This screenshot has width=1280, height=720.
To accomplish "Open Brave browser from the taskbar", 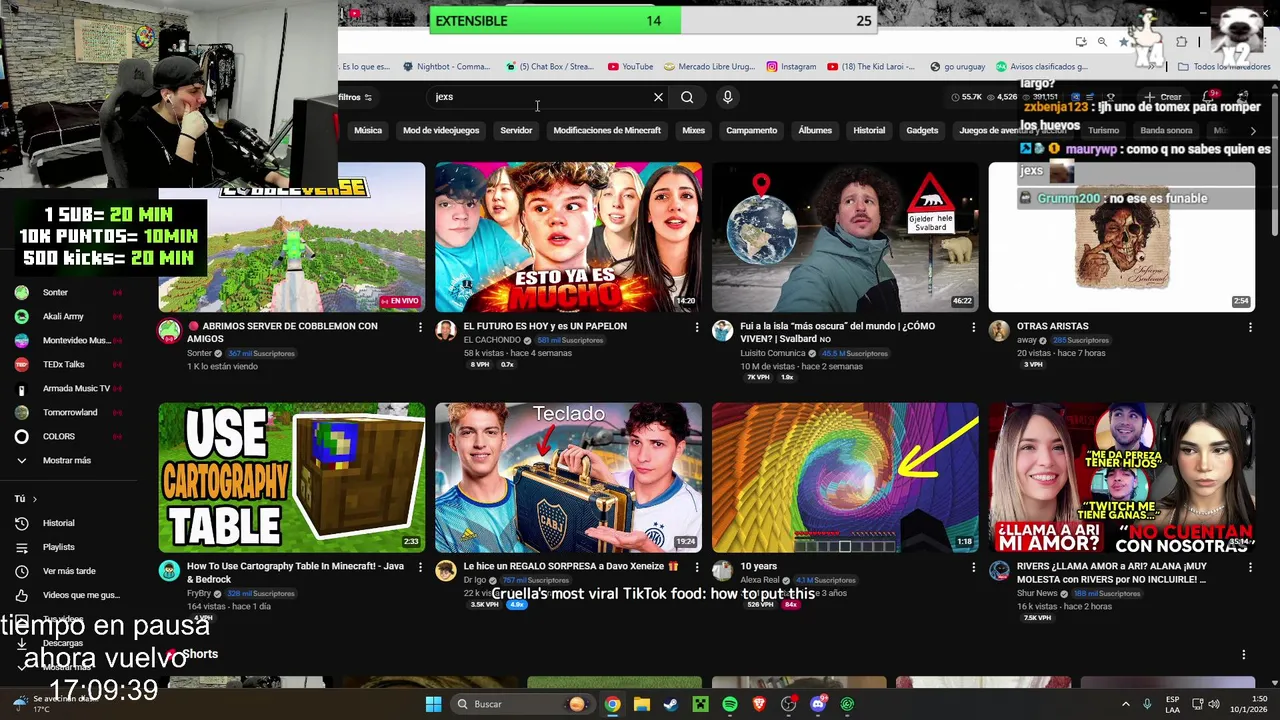I will (759, 704).
